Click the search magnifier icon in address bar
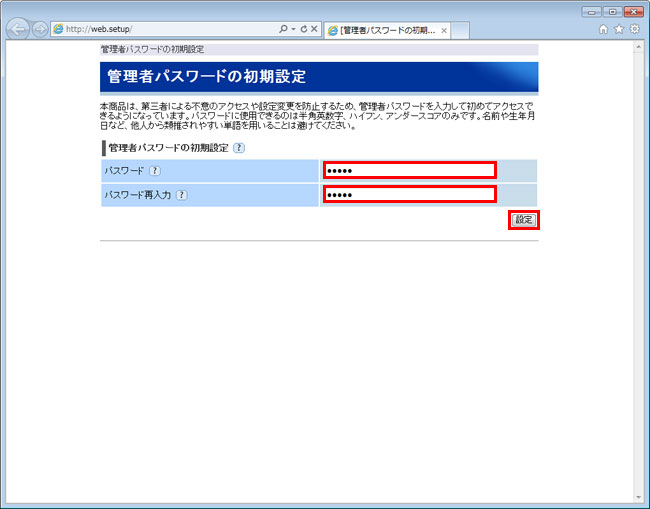 (x=283, y=30)
